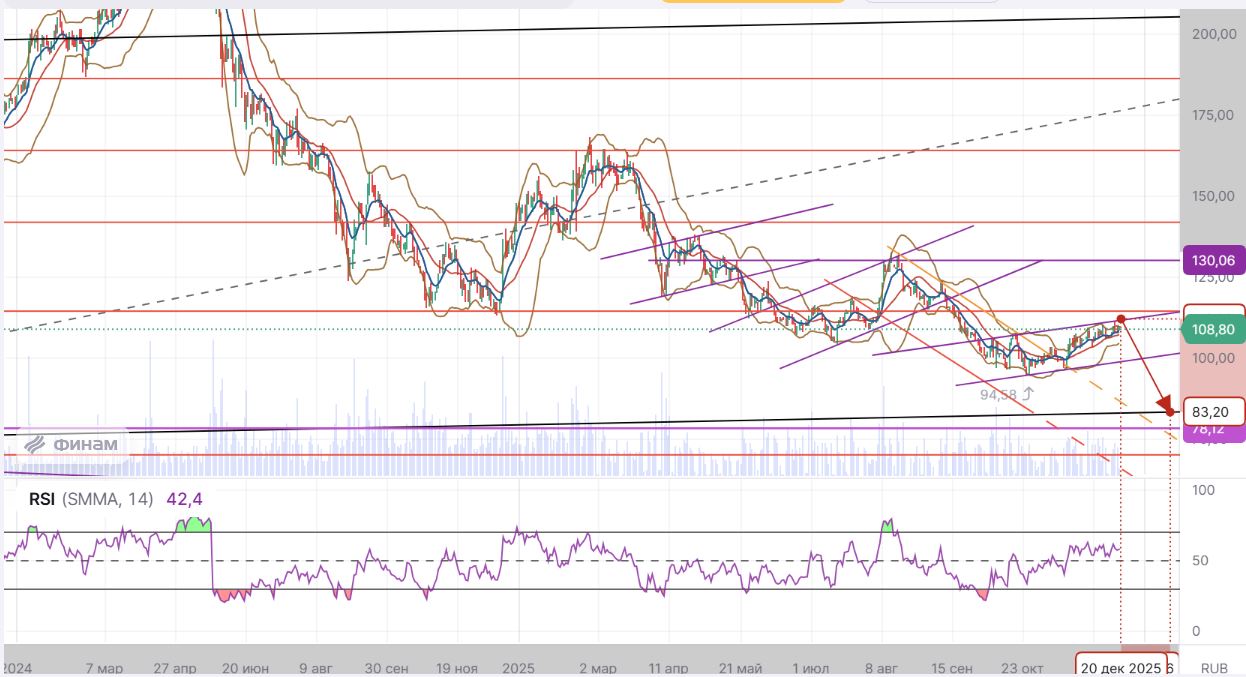Click the 150,00 price axis label

point(1211,196)
